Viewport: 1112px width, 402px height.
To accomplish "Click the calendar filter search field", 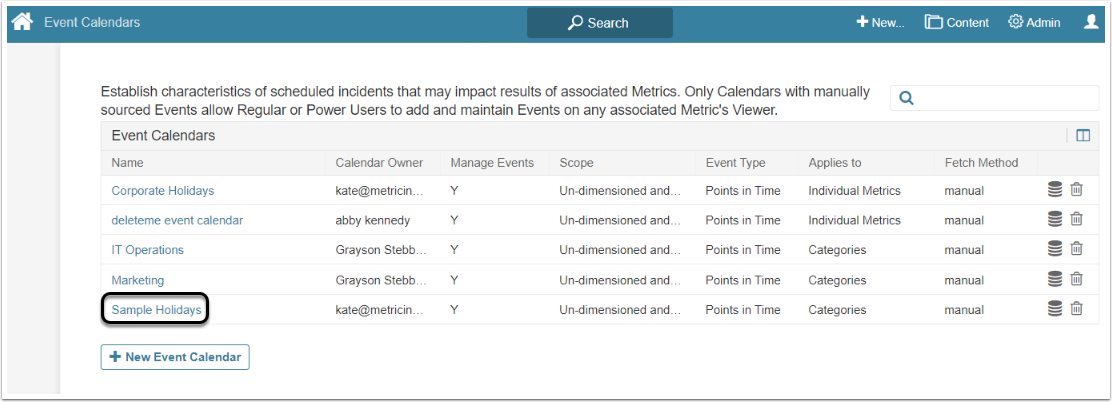I will 1005,98.
